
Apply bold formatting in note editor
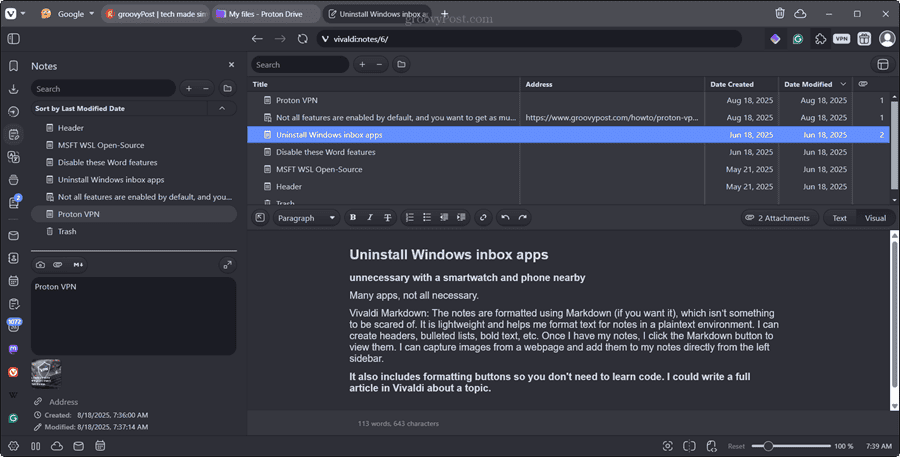[x=353, y=218]
